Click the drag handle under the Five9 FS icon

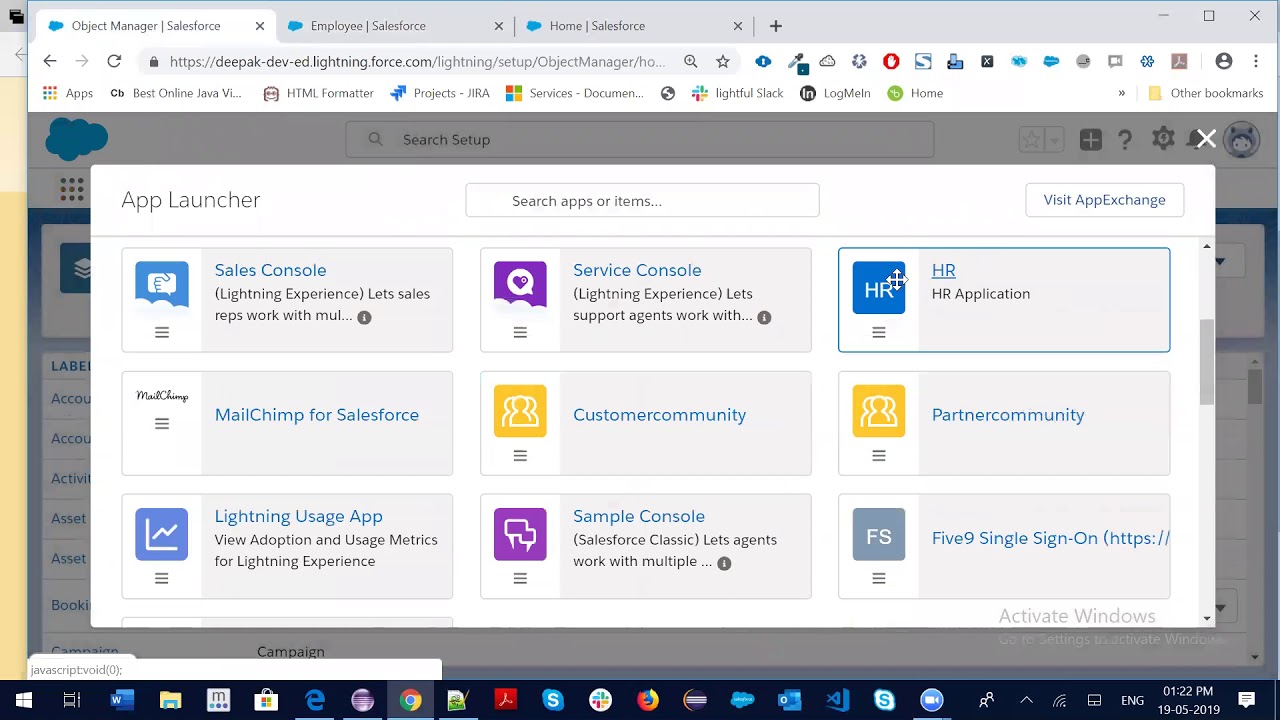[x=879, y=579]
